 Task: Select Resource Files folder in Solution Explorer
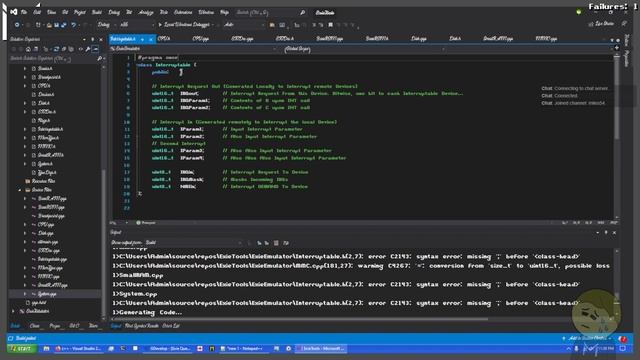[43, 181]
